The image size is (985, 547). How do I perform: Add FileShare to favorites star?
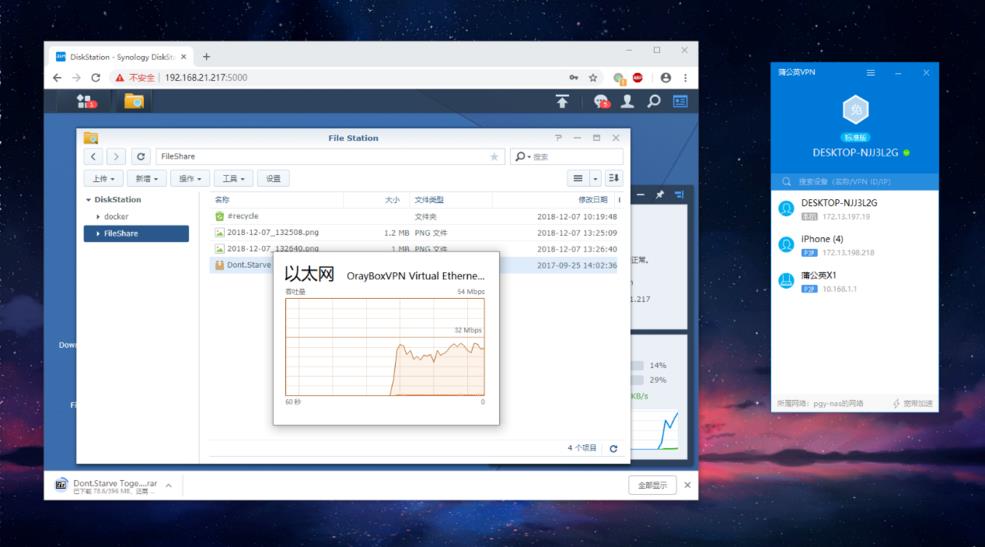494,156
